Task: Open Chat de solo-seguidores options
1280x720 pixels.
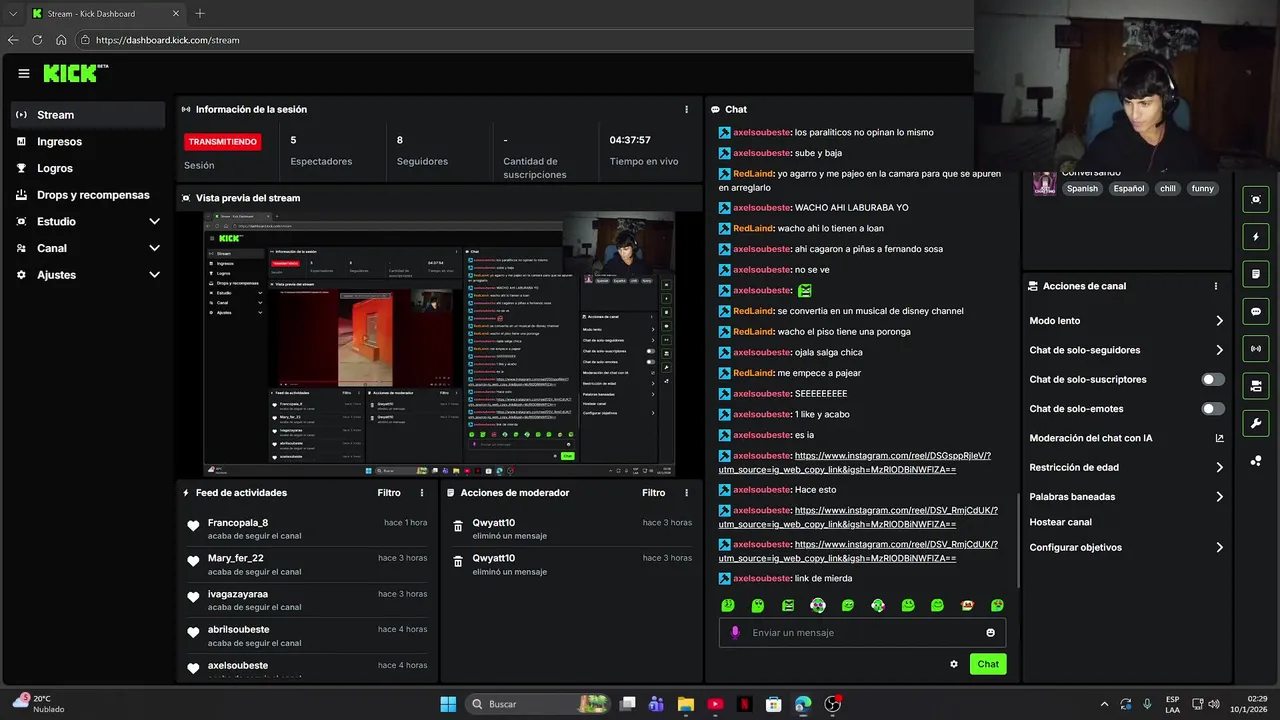Action: (x=1126, y=350)
